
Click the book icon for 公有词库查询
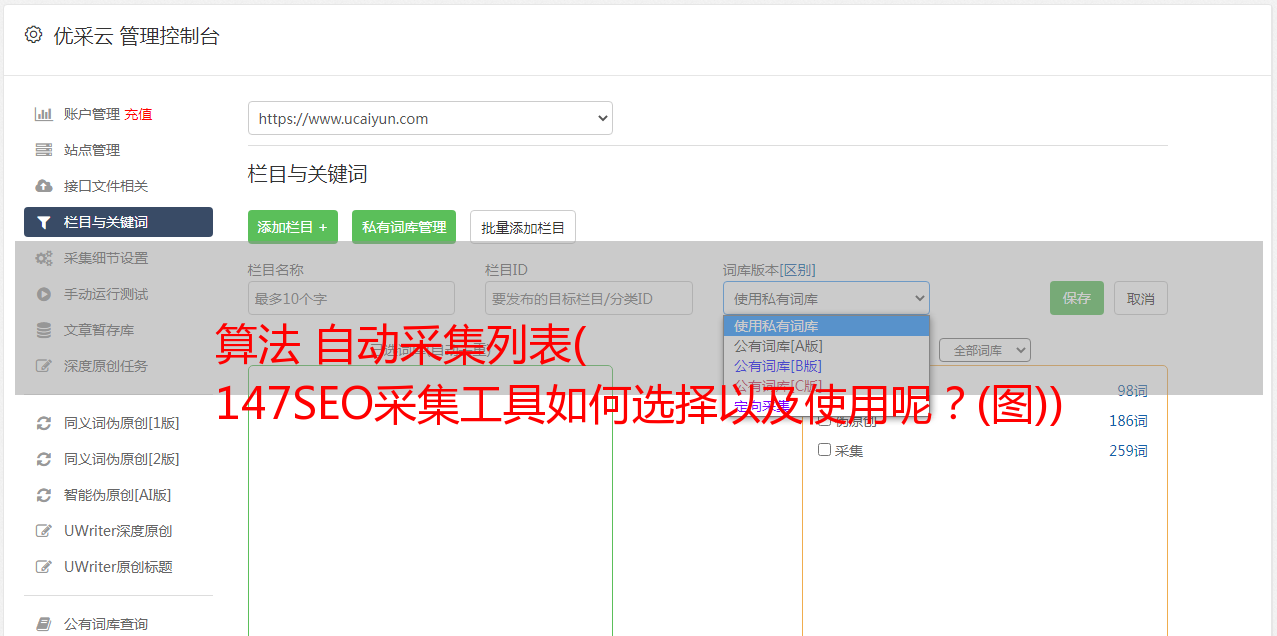[x=43, y=624]
